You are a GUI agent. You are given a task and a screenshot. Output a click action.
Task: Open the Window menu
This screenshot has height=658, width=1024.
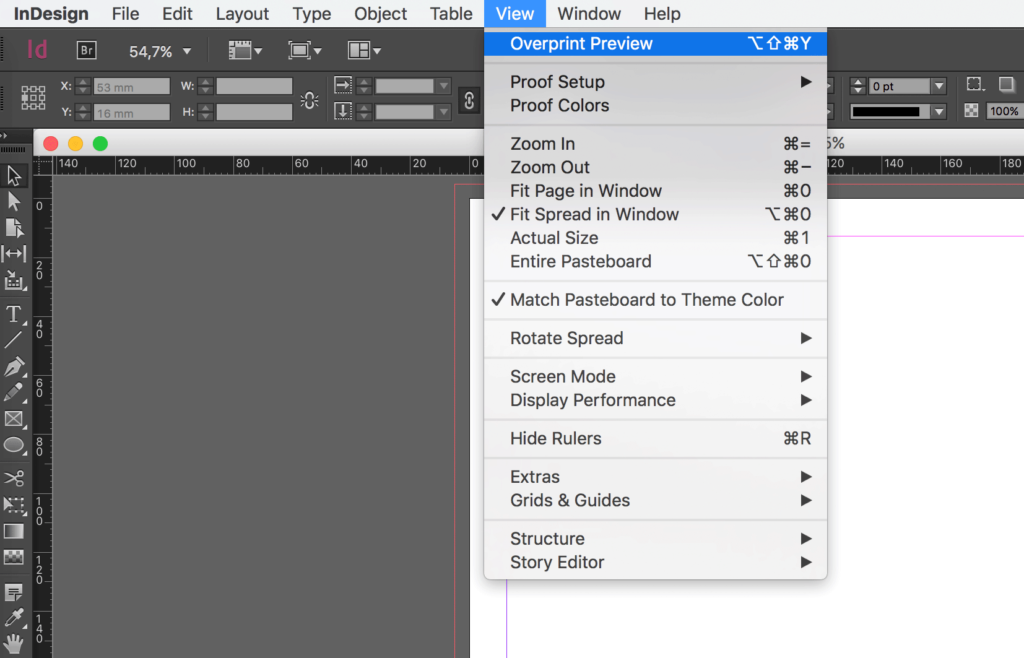click(588, 13)
